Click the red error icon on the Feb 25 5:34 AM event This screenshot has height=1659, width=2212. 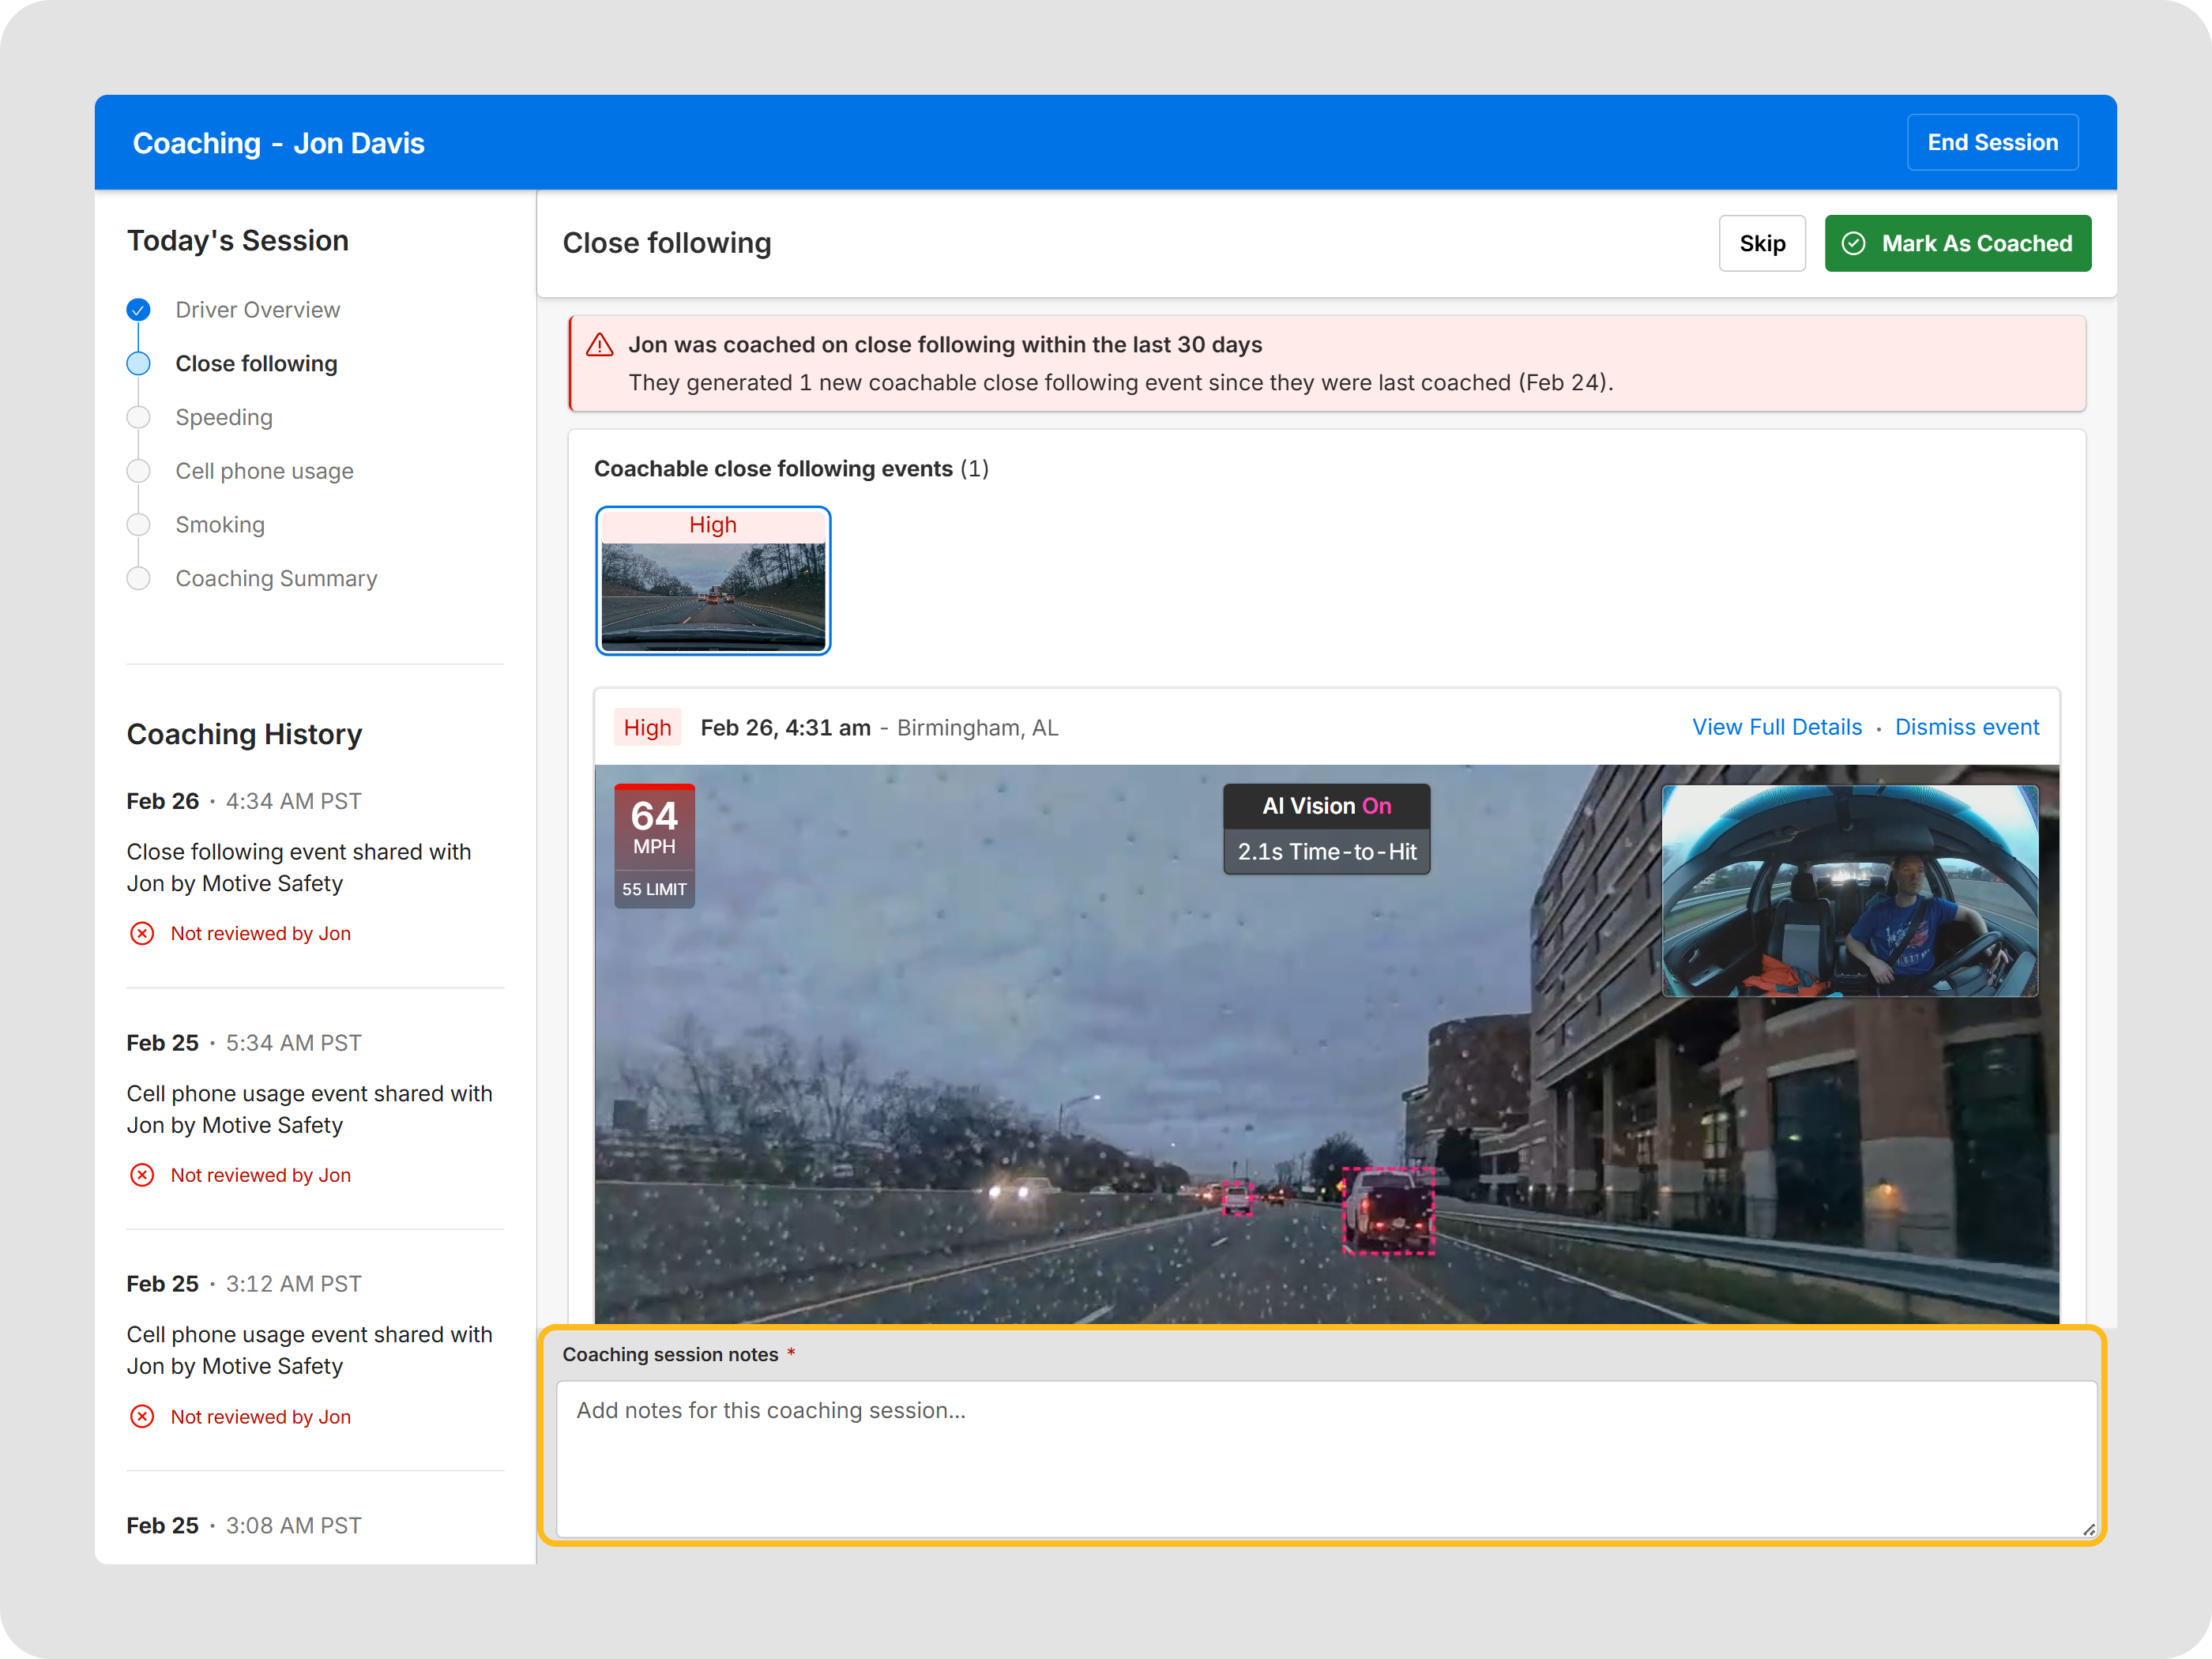click(142, 1175)
